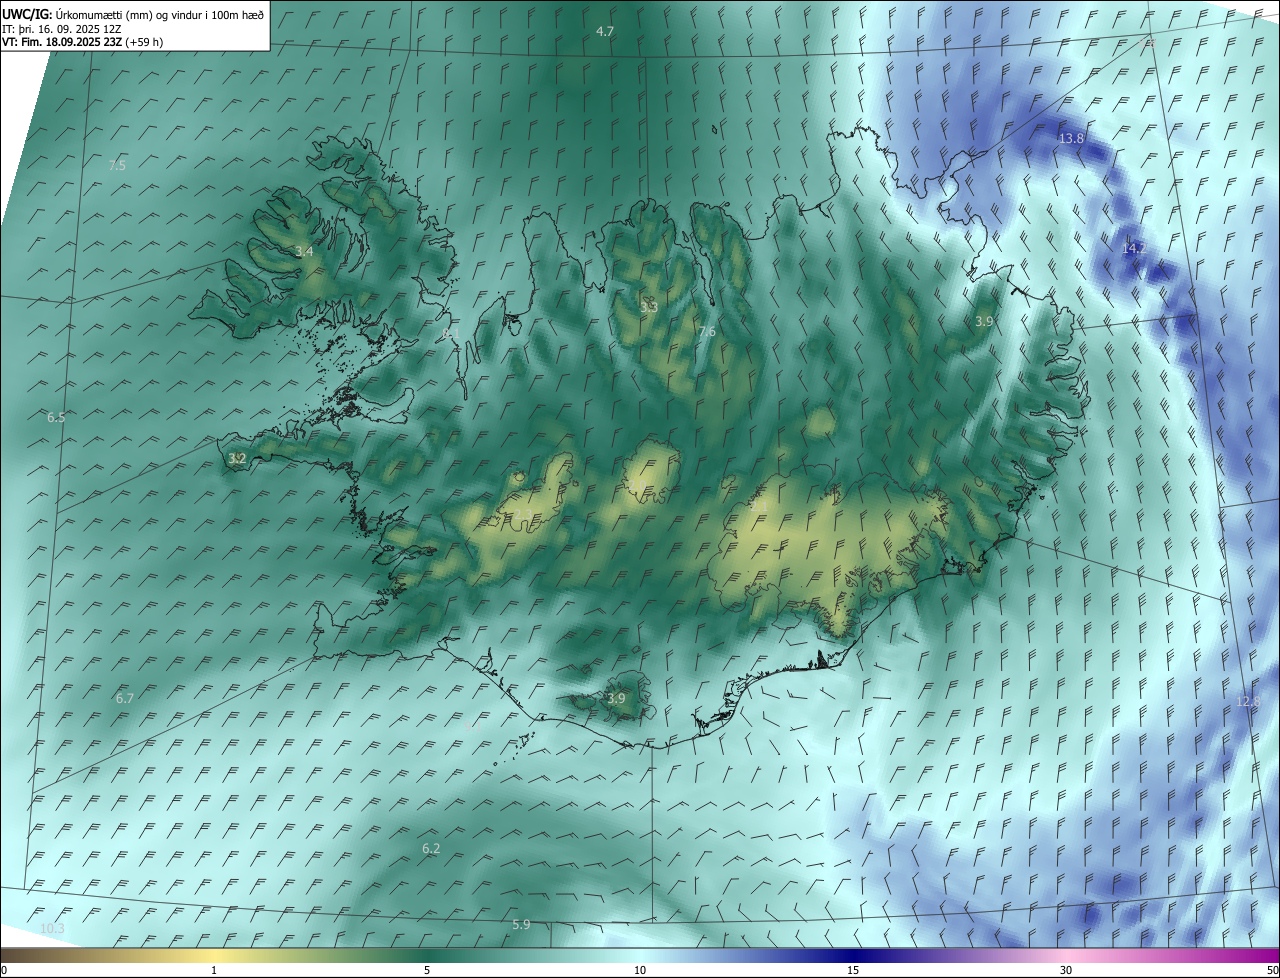Click the 6.7 value label
Screen dimensions: 1280x978
click(x=125, y=698)
